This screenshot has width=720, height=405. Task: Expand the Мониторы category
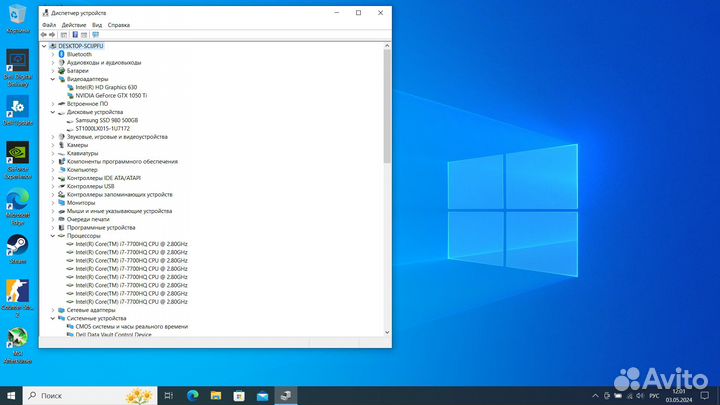coord(52,202)
